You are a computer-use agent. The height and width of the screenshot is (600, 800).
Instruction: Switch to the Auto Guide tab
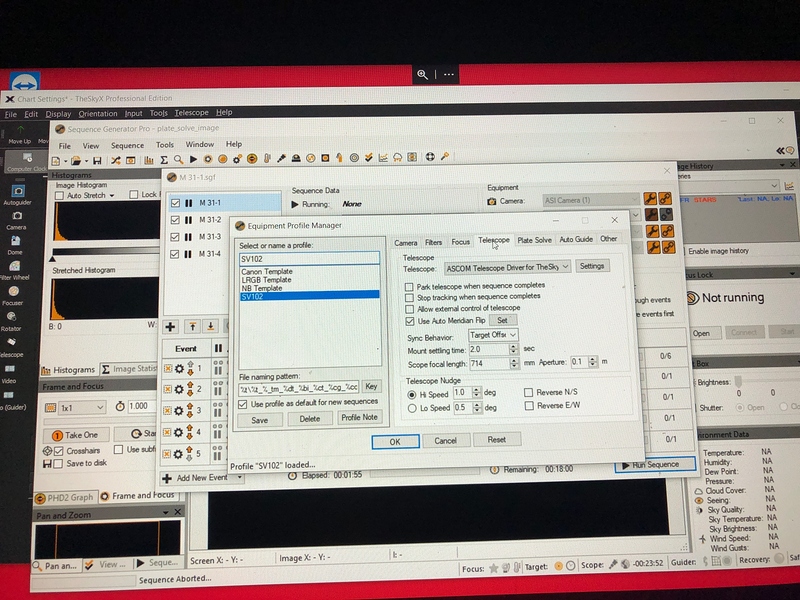pos(576,239)
